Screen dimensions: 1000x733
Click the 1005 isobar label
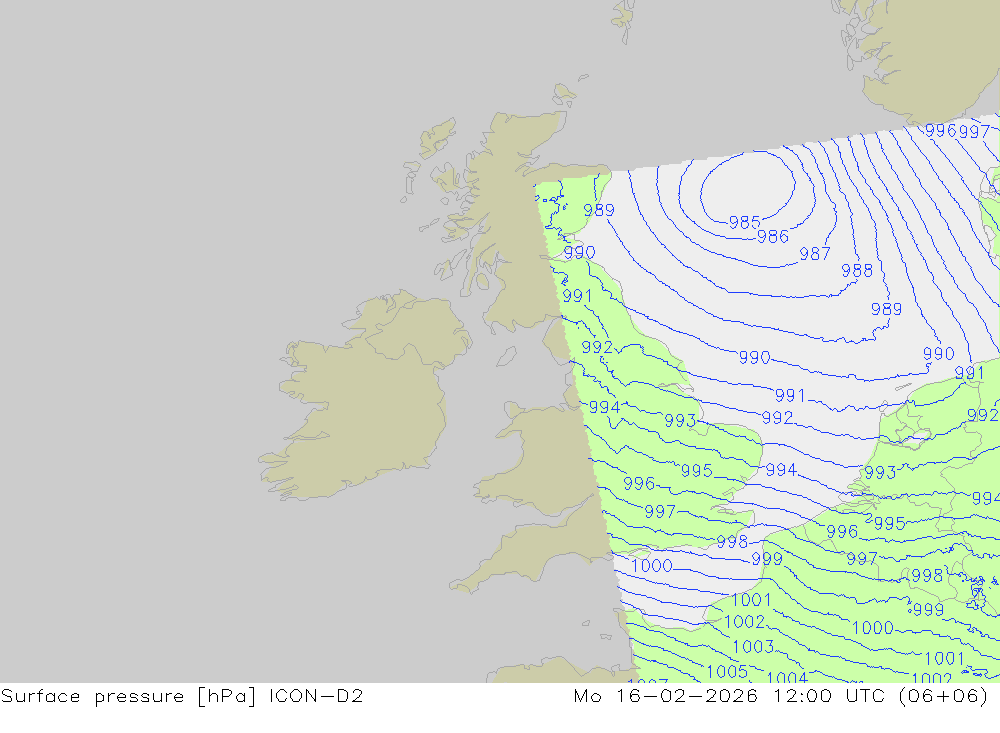tap(726, 671)
